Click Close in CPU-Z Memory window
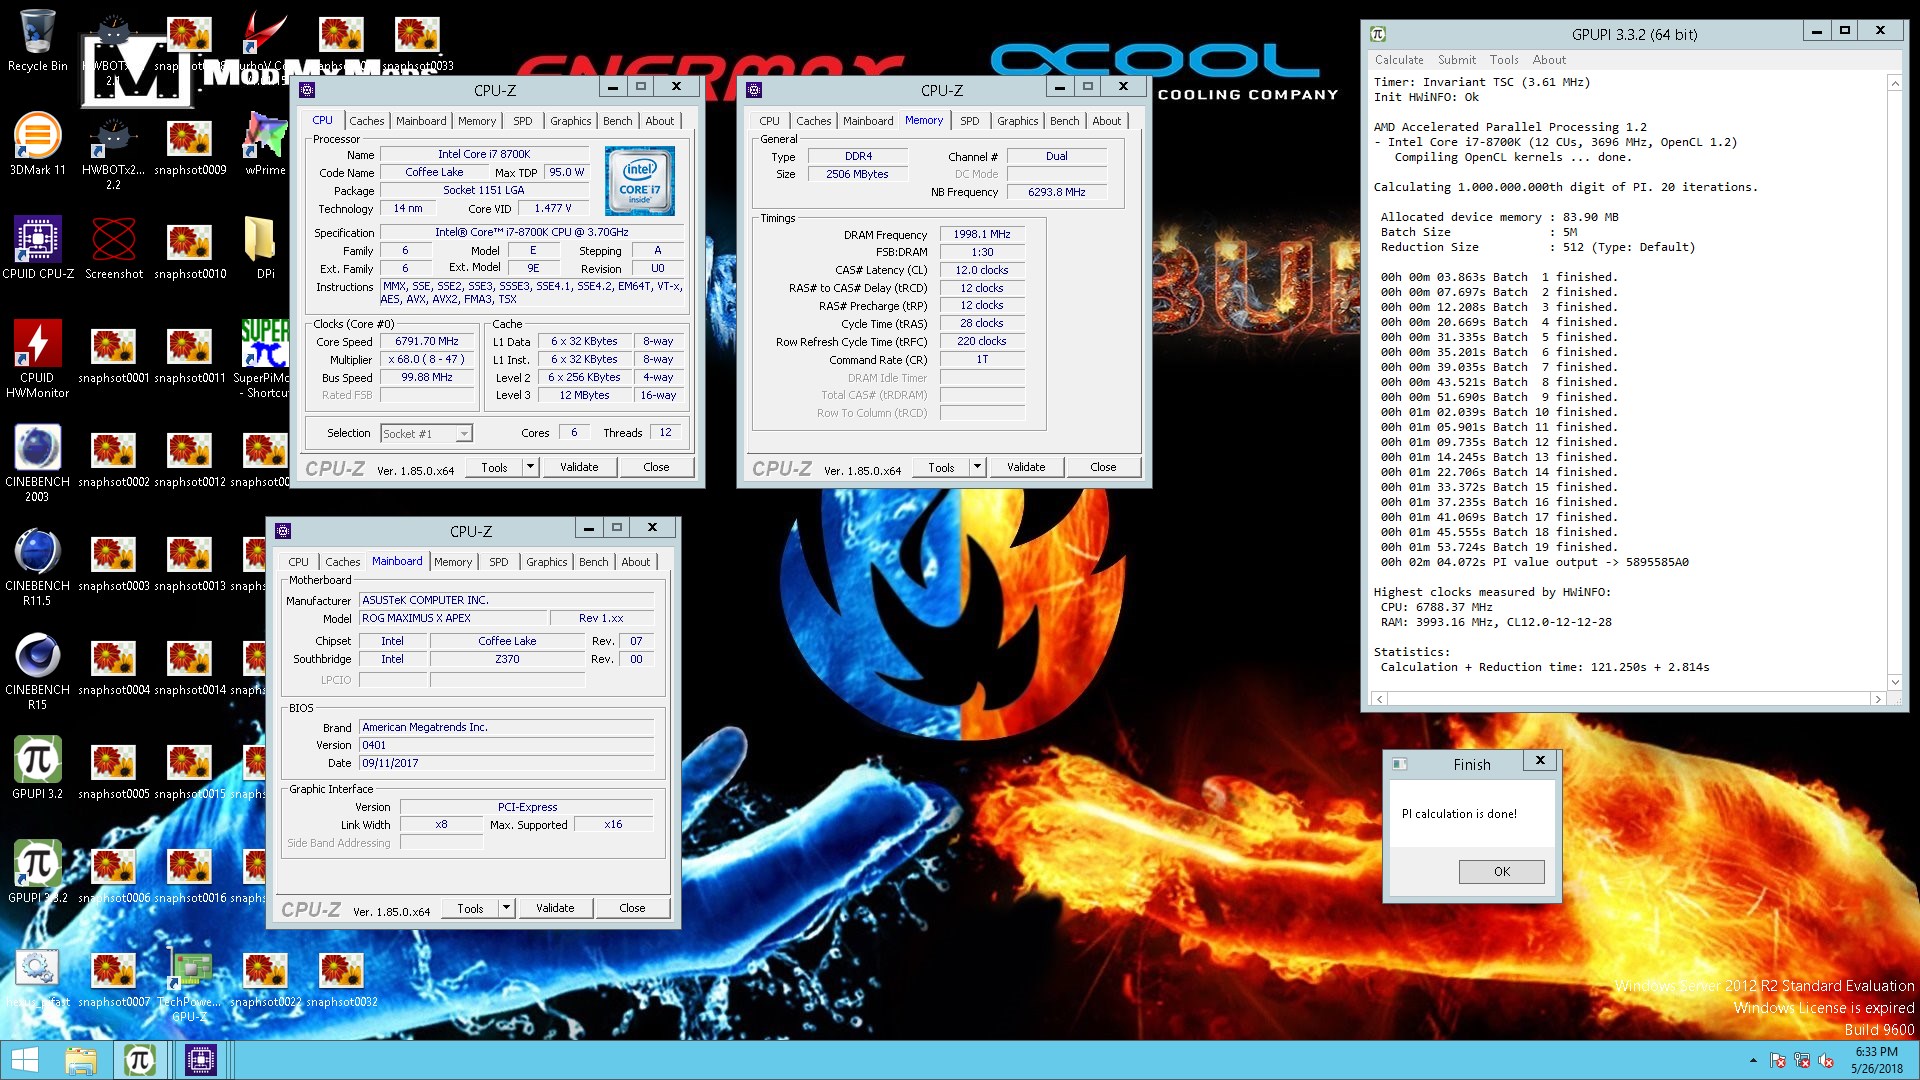Viewport: 1920px width, 1080px height. [x=1103, y=467]
